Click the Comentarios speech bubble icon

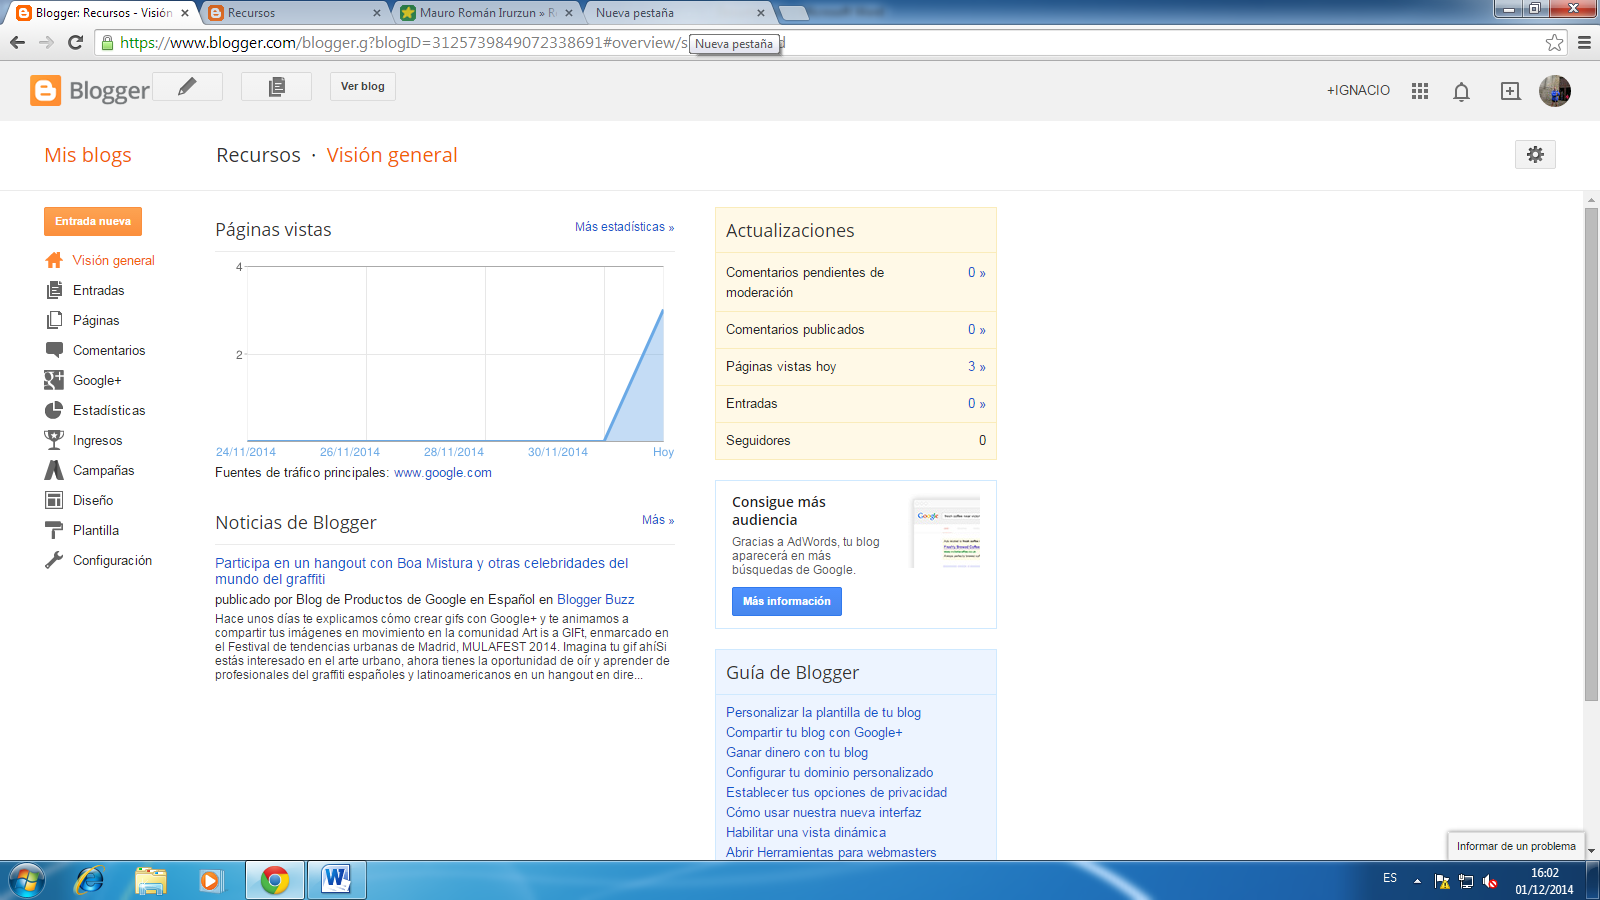[54, 350]
